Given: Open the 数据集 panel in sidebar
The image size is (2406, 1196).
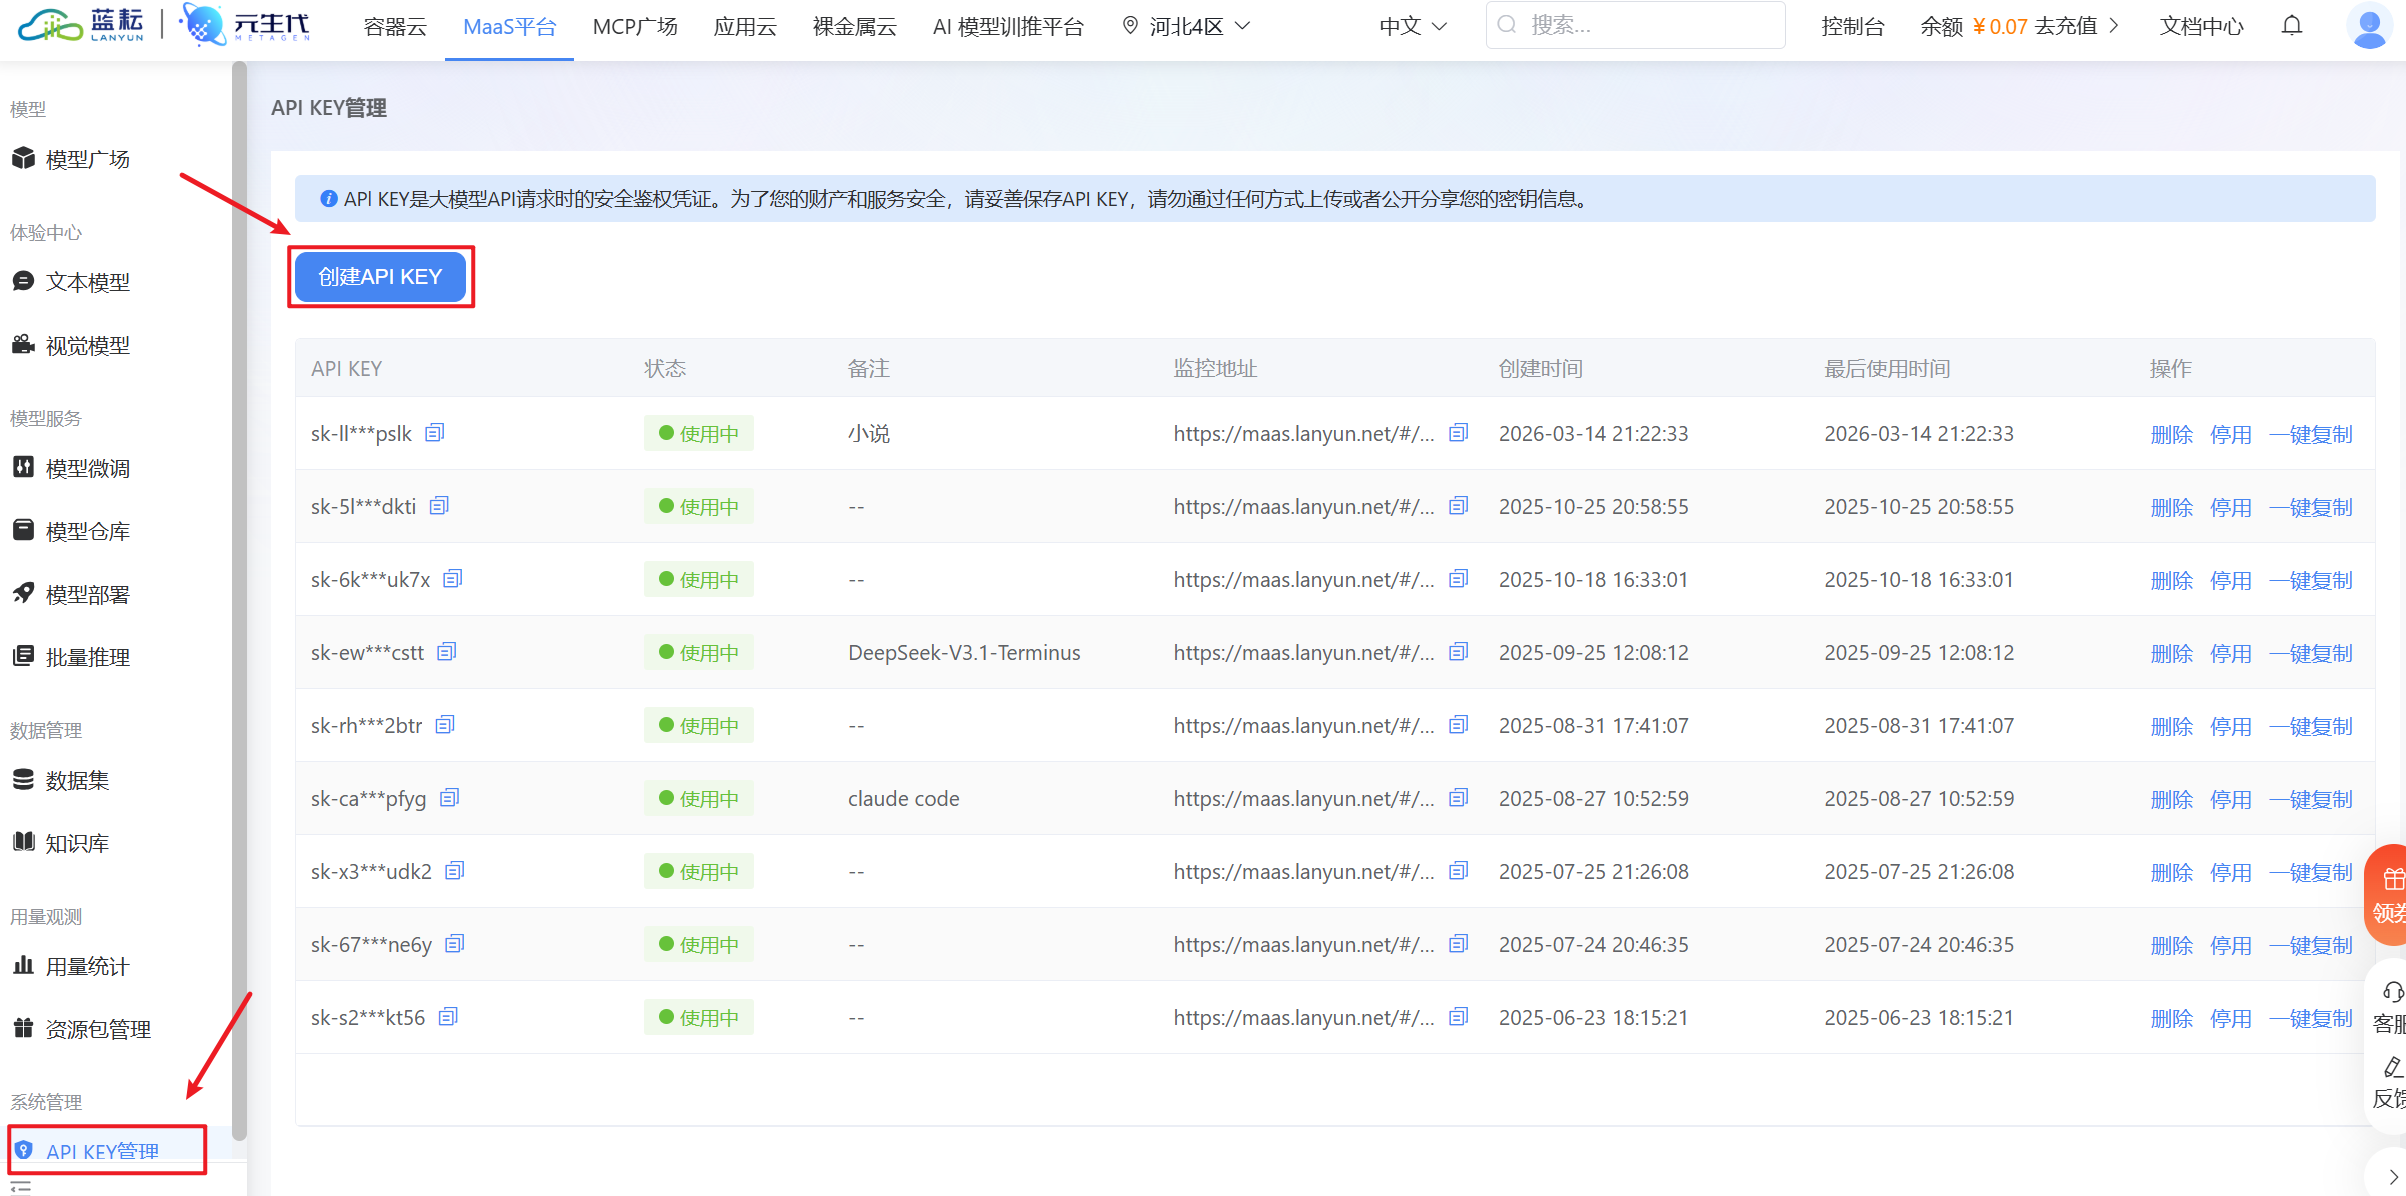Looking at the screenshot, I should [x=76, y=780].
